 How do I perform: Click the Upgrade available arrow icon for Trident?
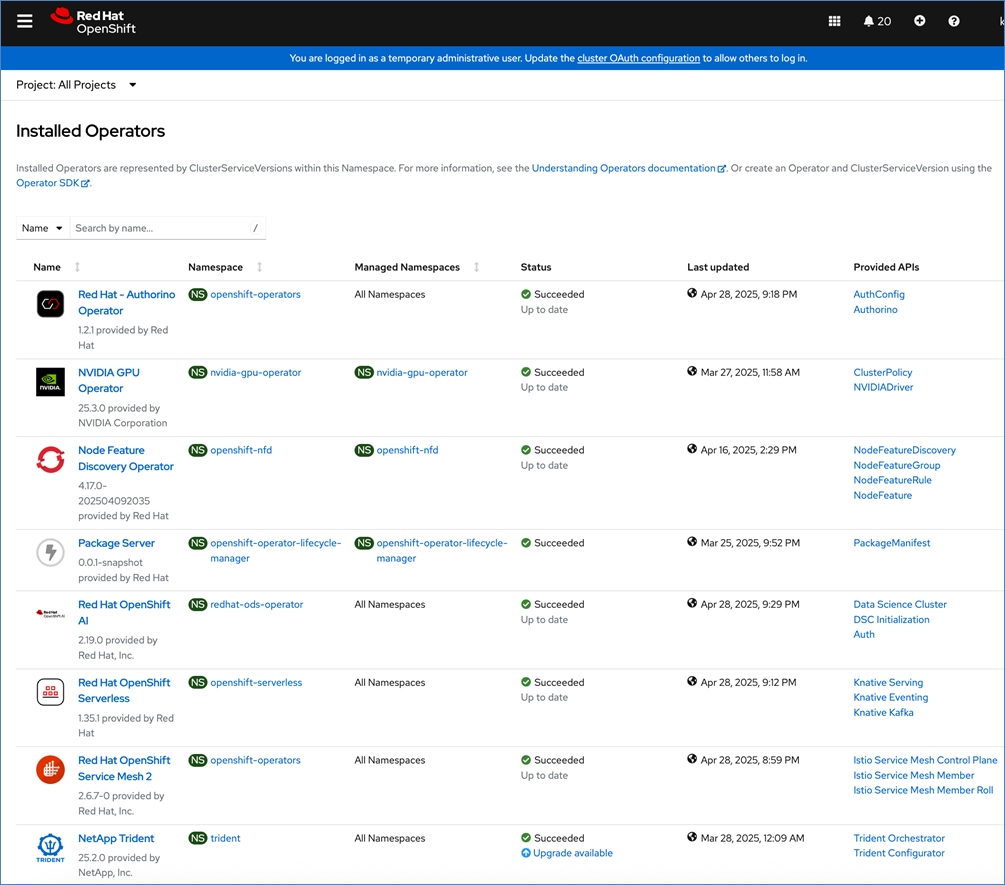click(526, 853)
